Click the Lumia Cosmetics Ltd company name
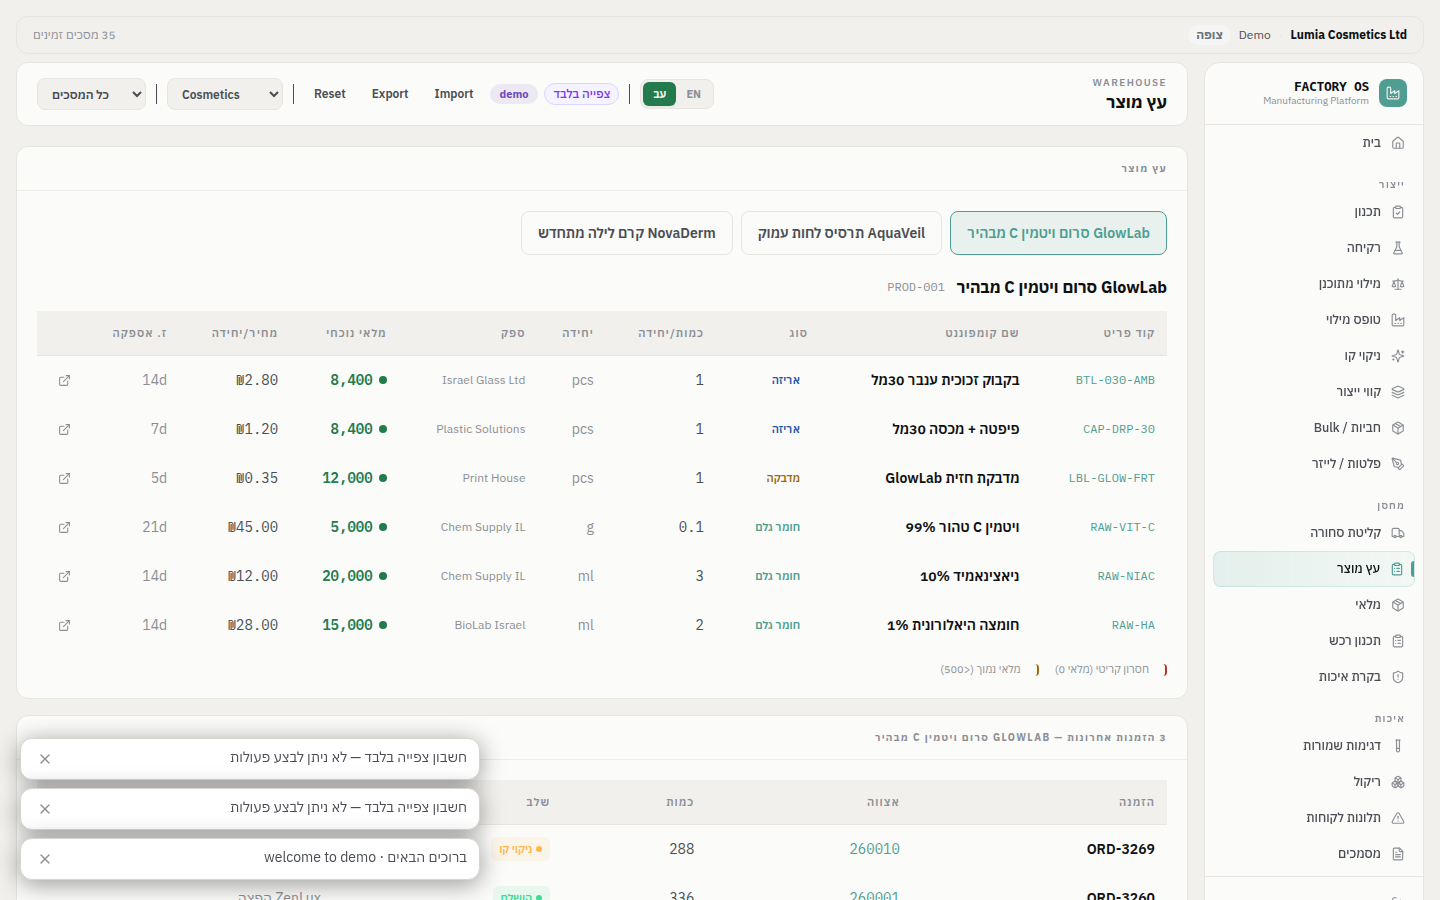This screenshot has width=1440, height=900. click(1348, 35)
